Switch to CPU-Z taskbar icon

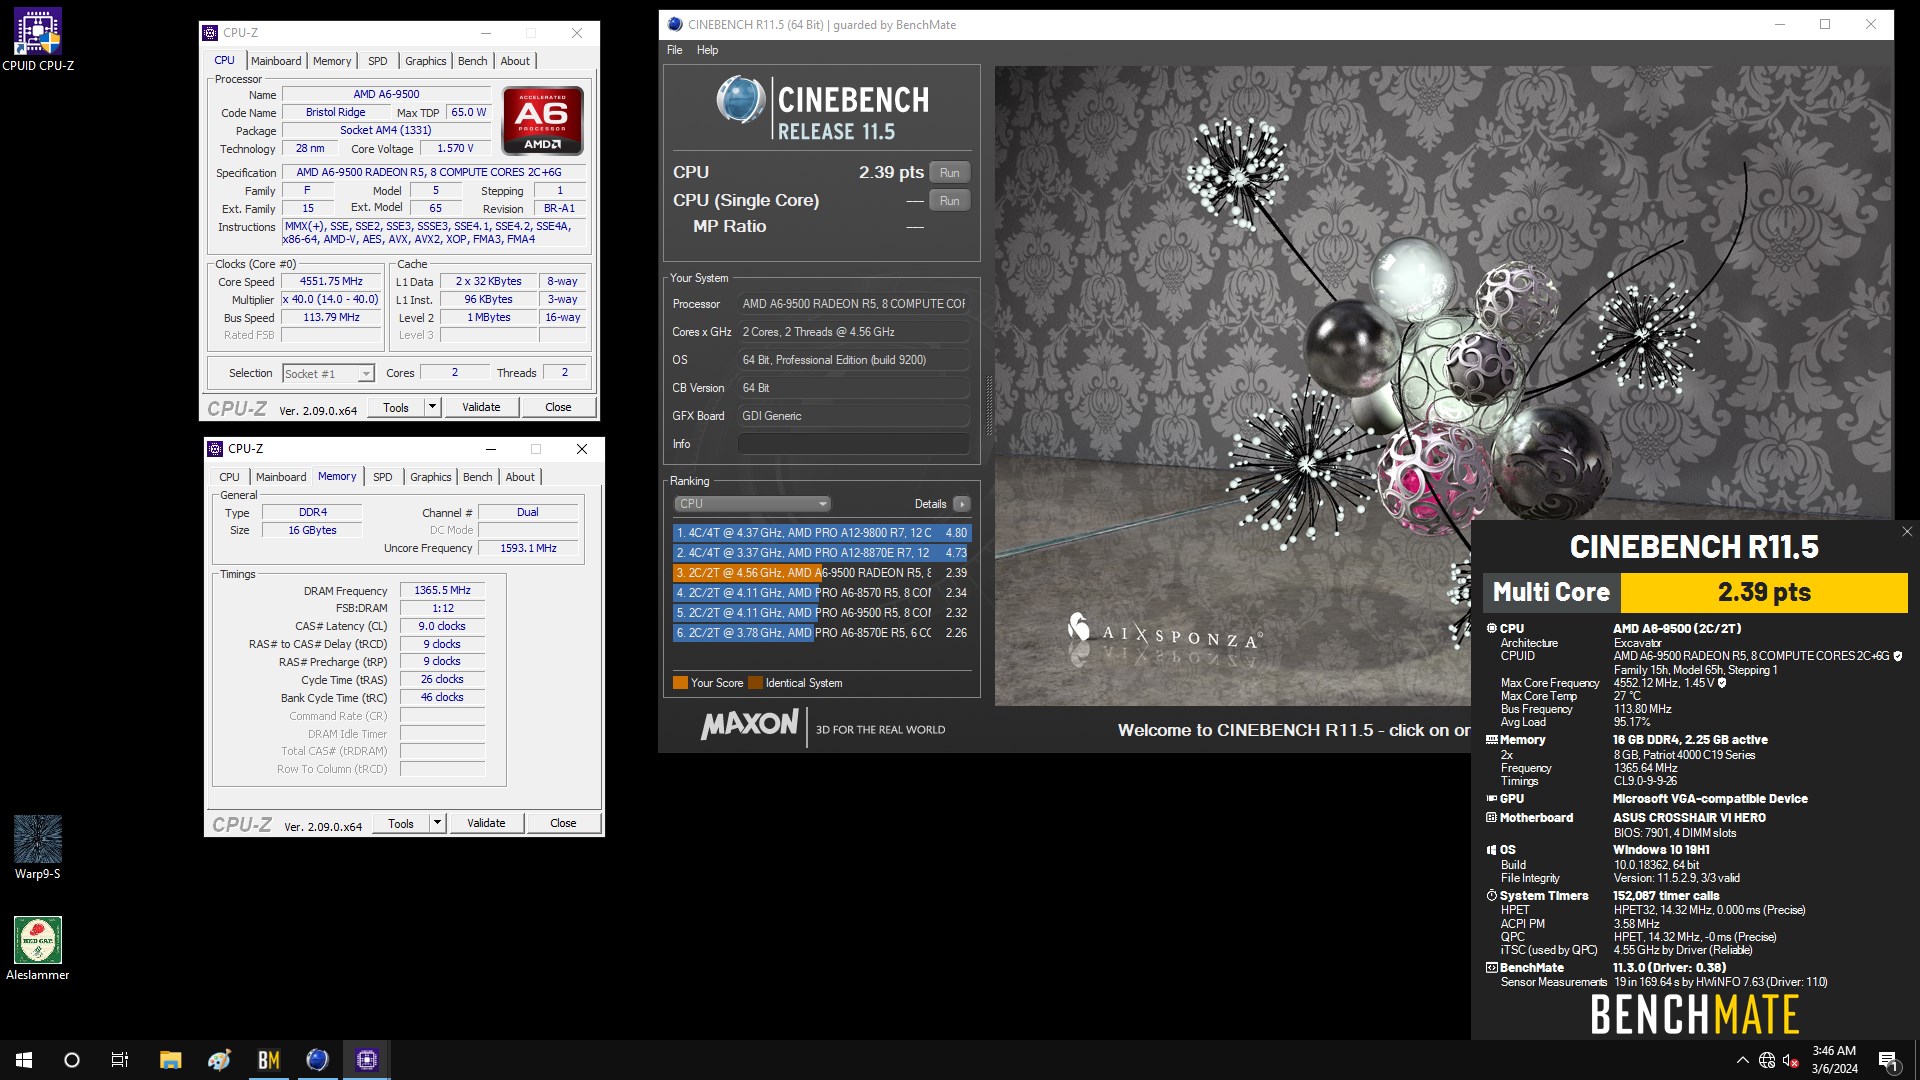click(367, 1060)
